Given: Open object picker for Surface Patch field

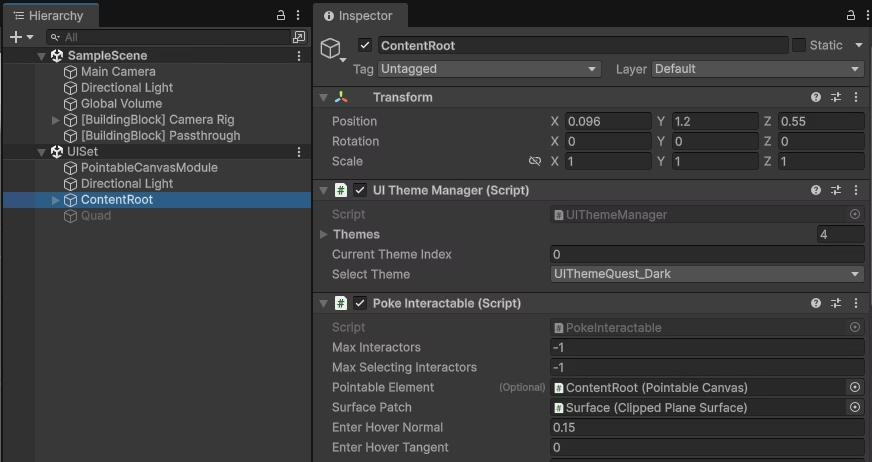Looking at the screenshot, I should click(855, 407).
